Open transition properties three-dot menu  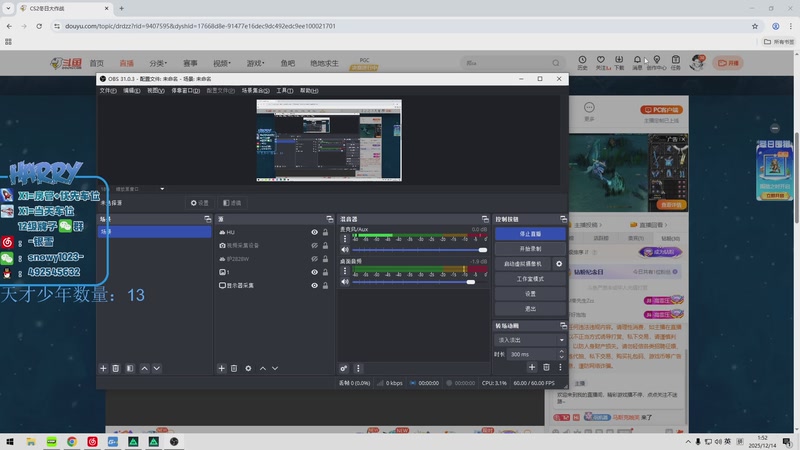tap(560, 367)
